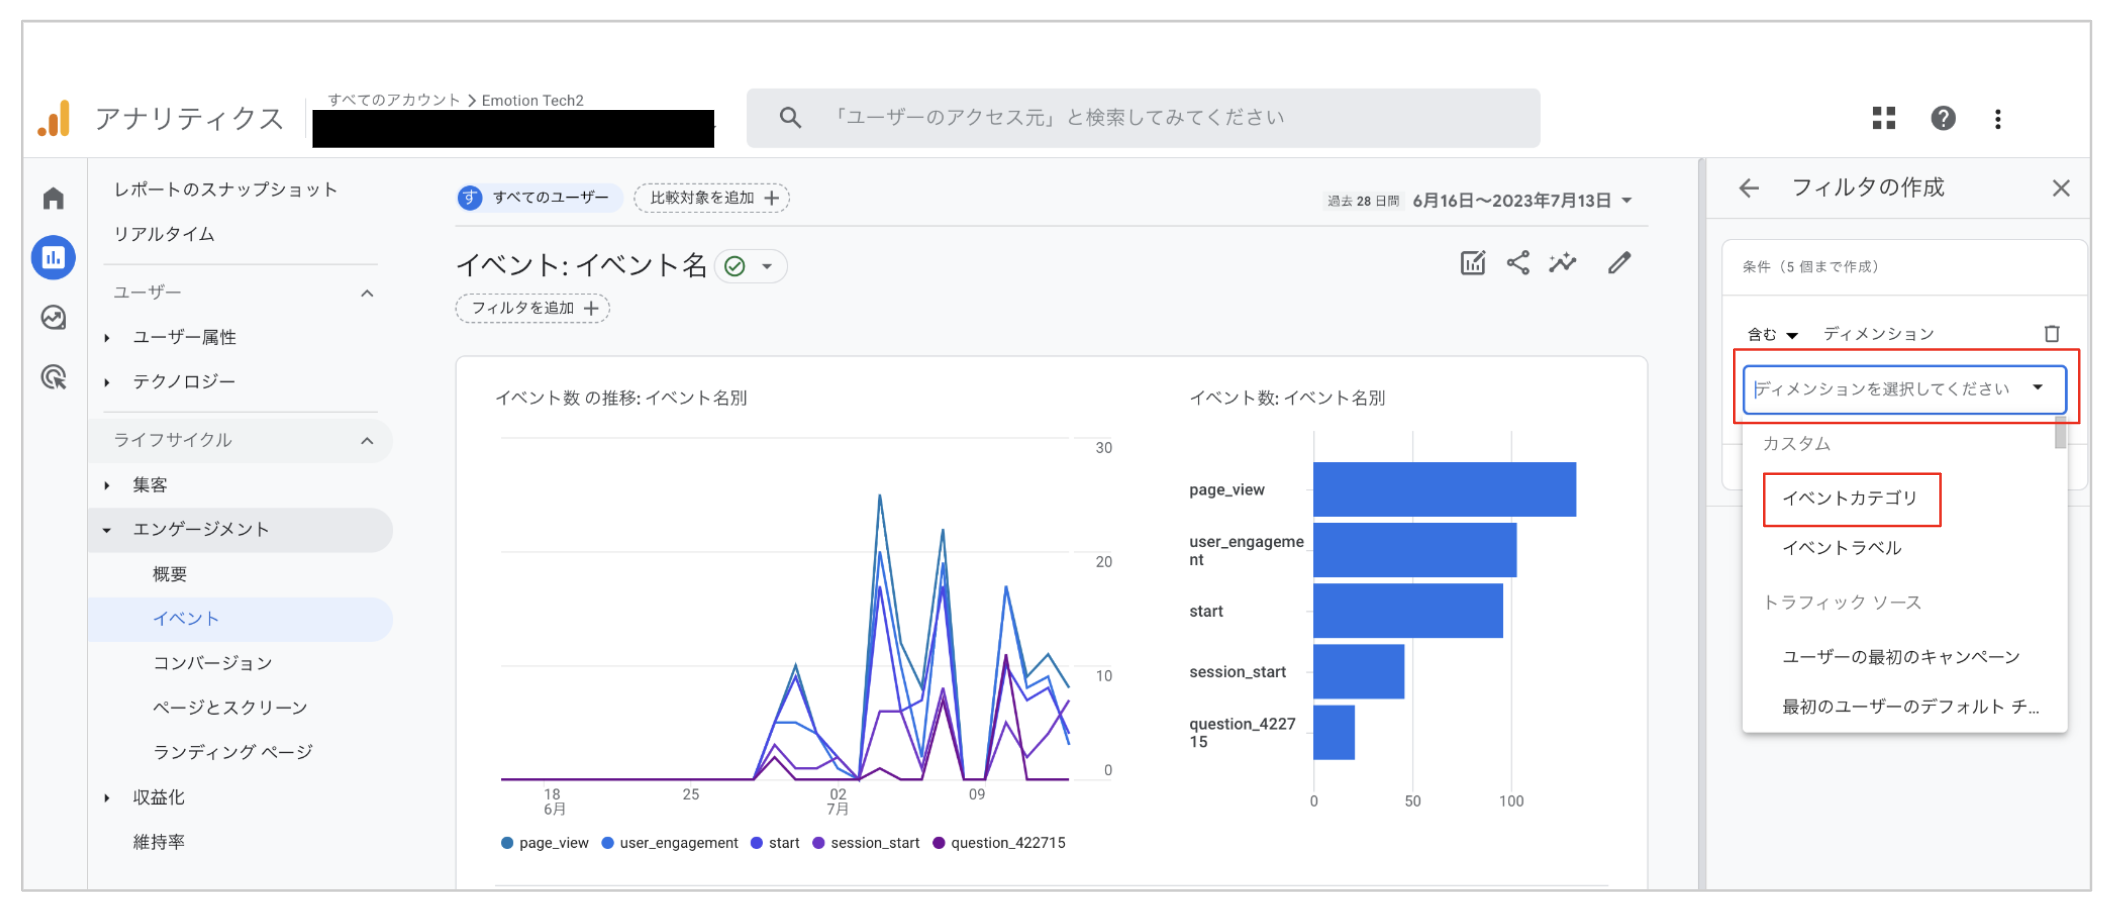The width and height of the screenshot is (2116, 920).
Task: Open dropdown next to report title check
Action: 767,267
